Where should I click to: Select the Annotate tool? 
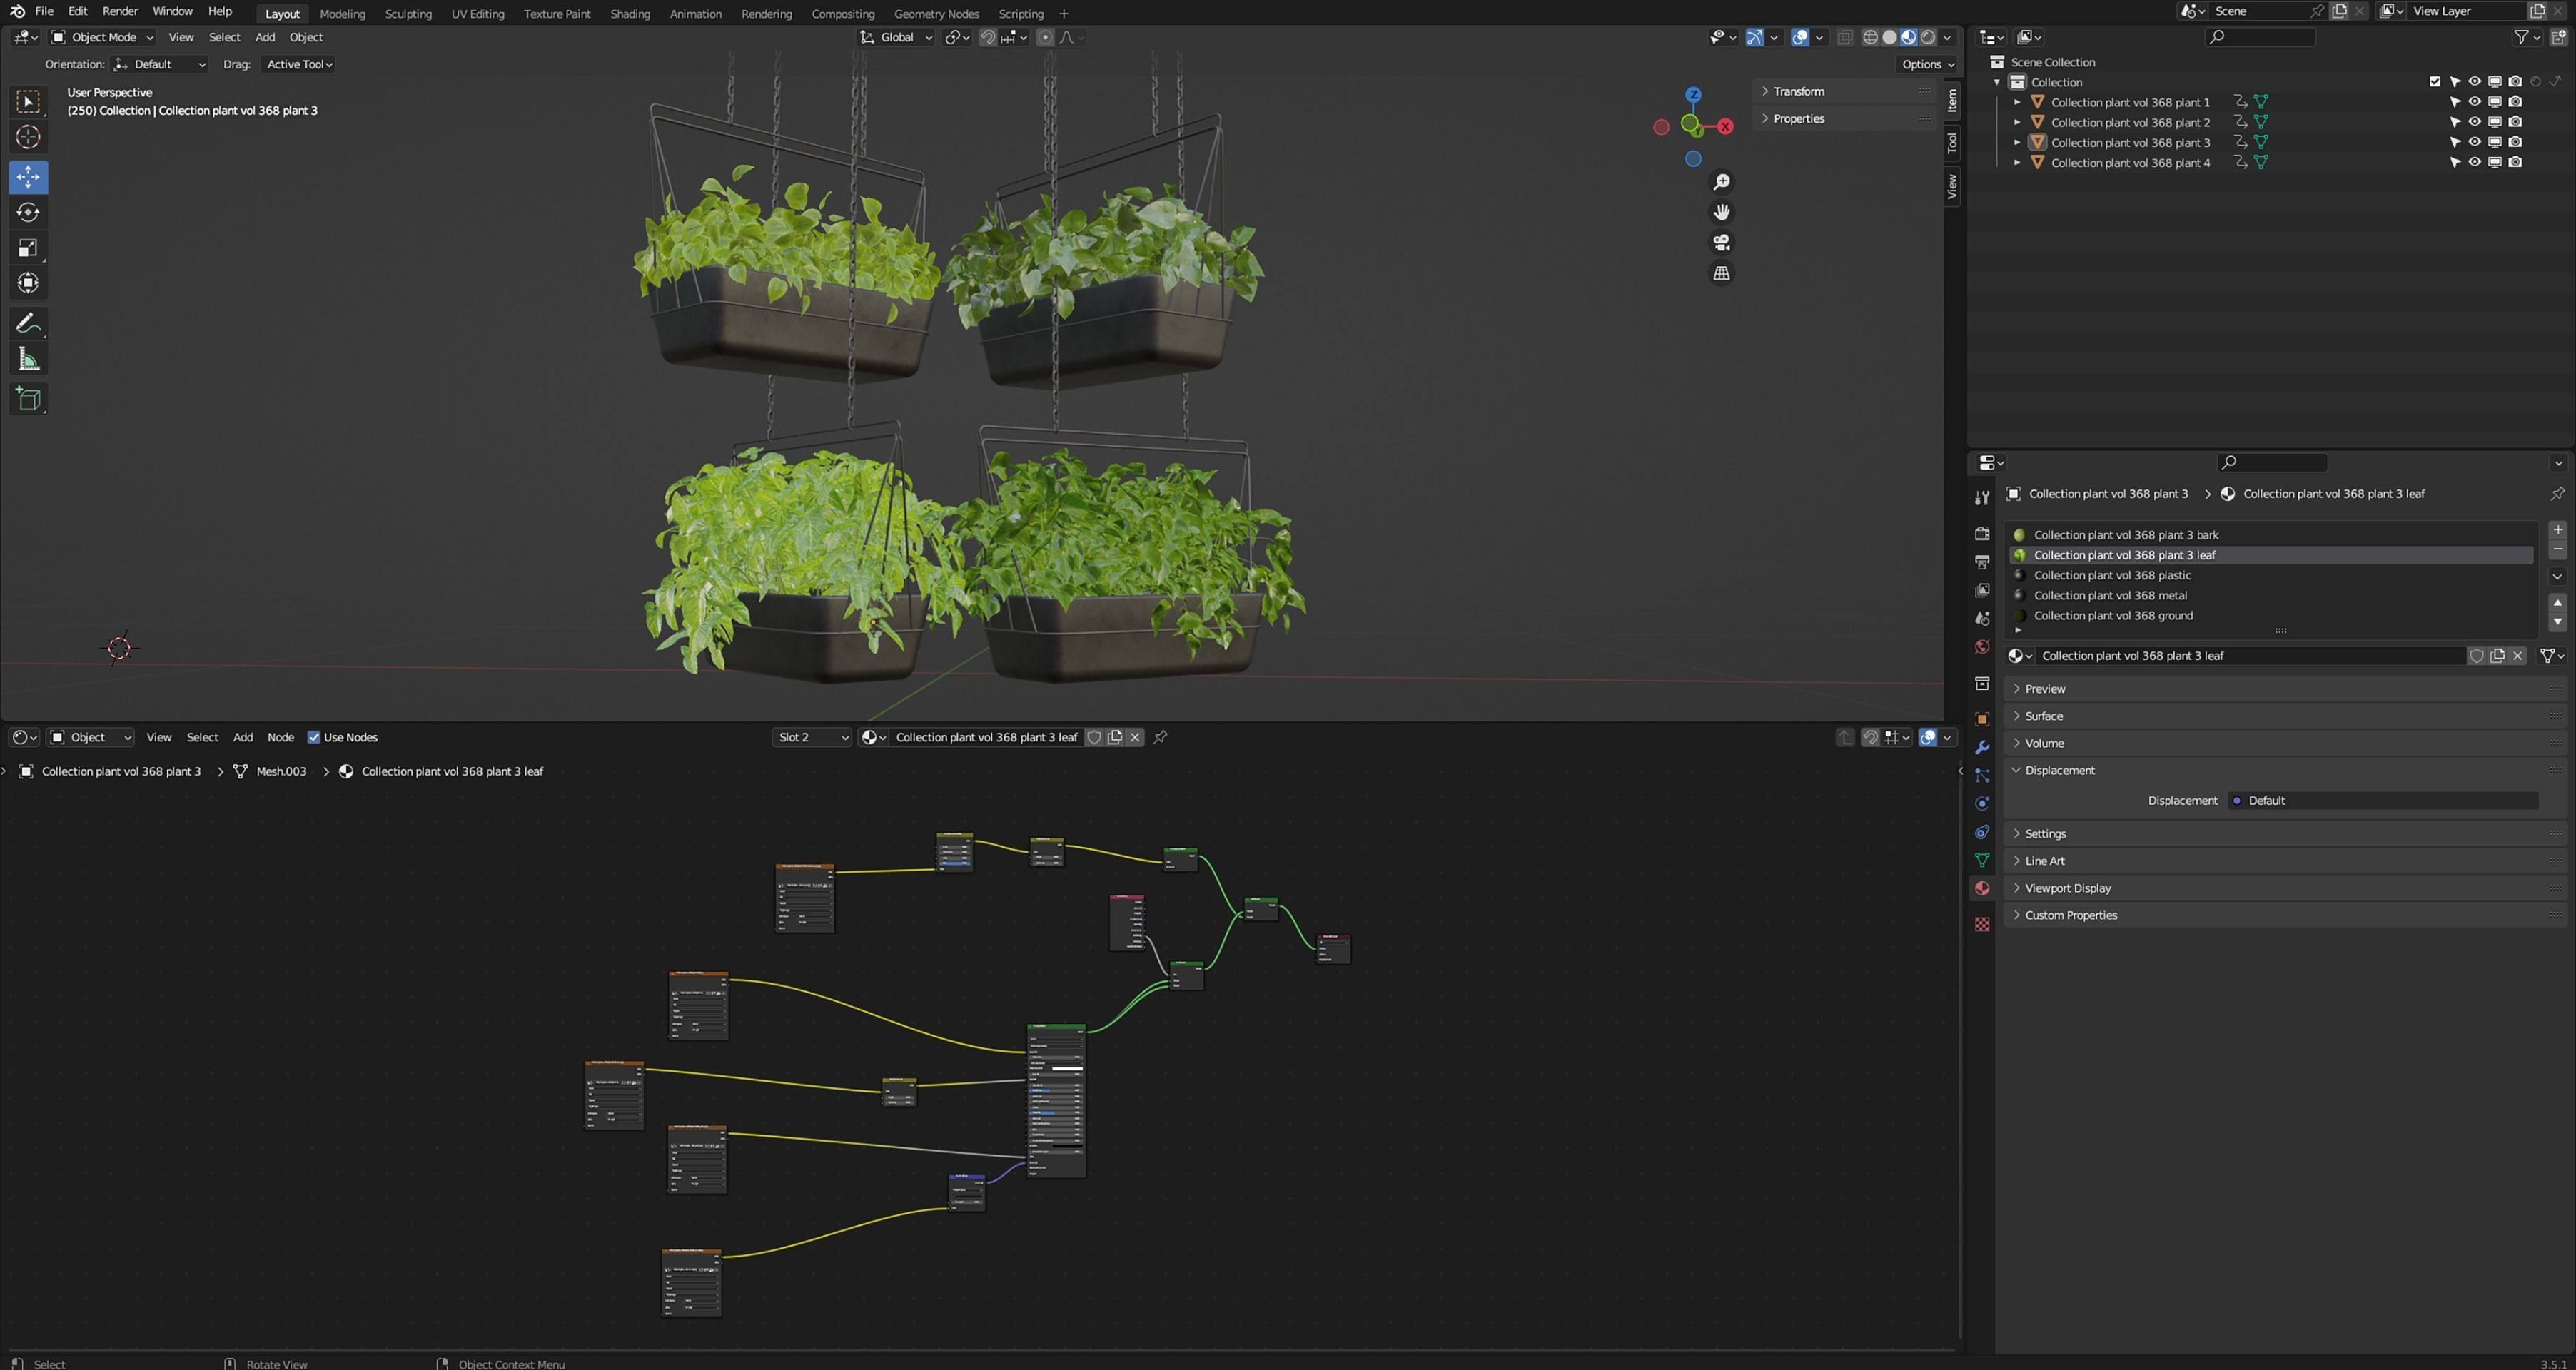(28, 323)
